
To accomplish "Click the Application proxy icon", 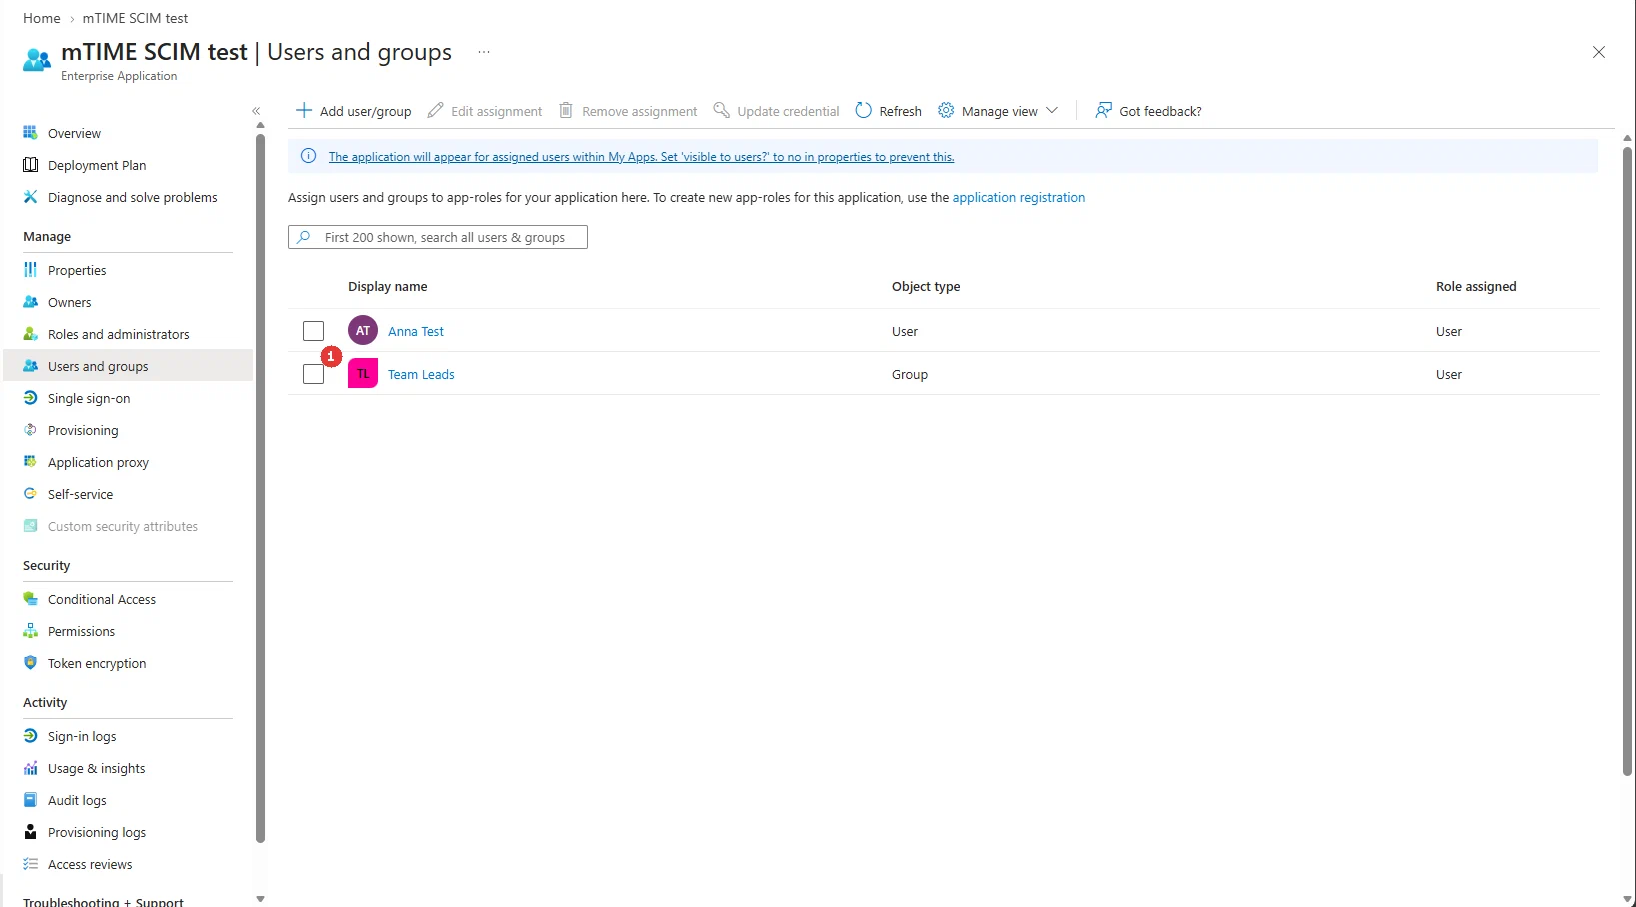I will coord(30,462).
